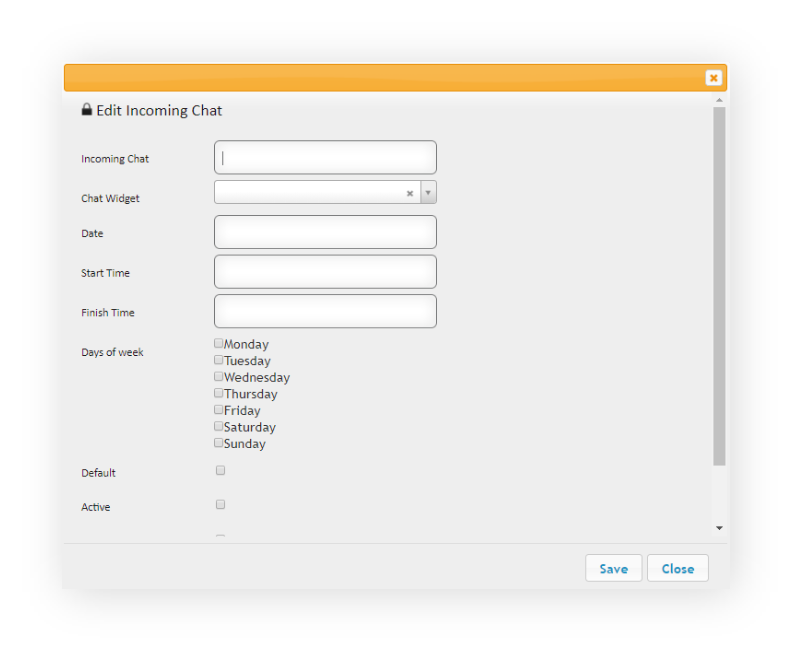Enable the Default checkbox
The width and height of the screenshot is (800, 659).
pyautogui.click(x=220, y=470)
